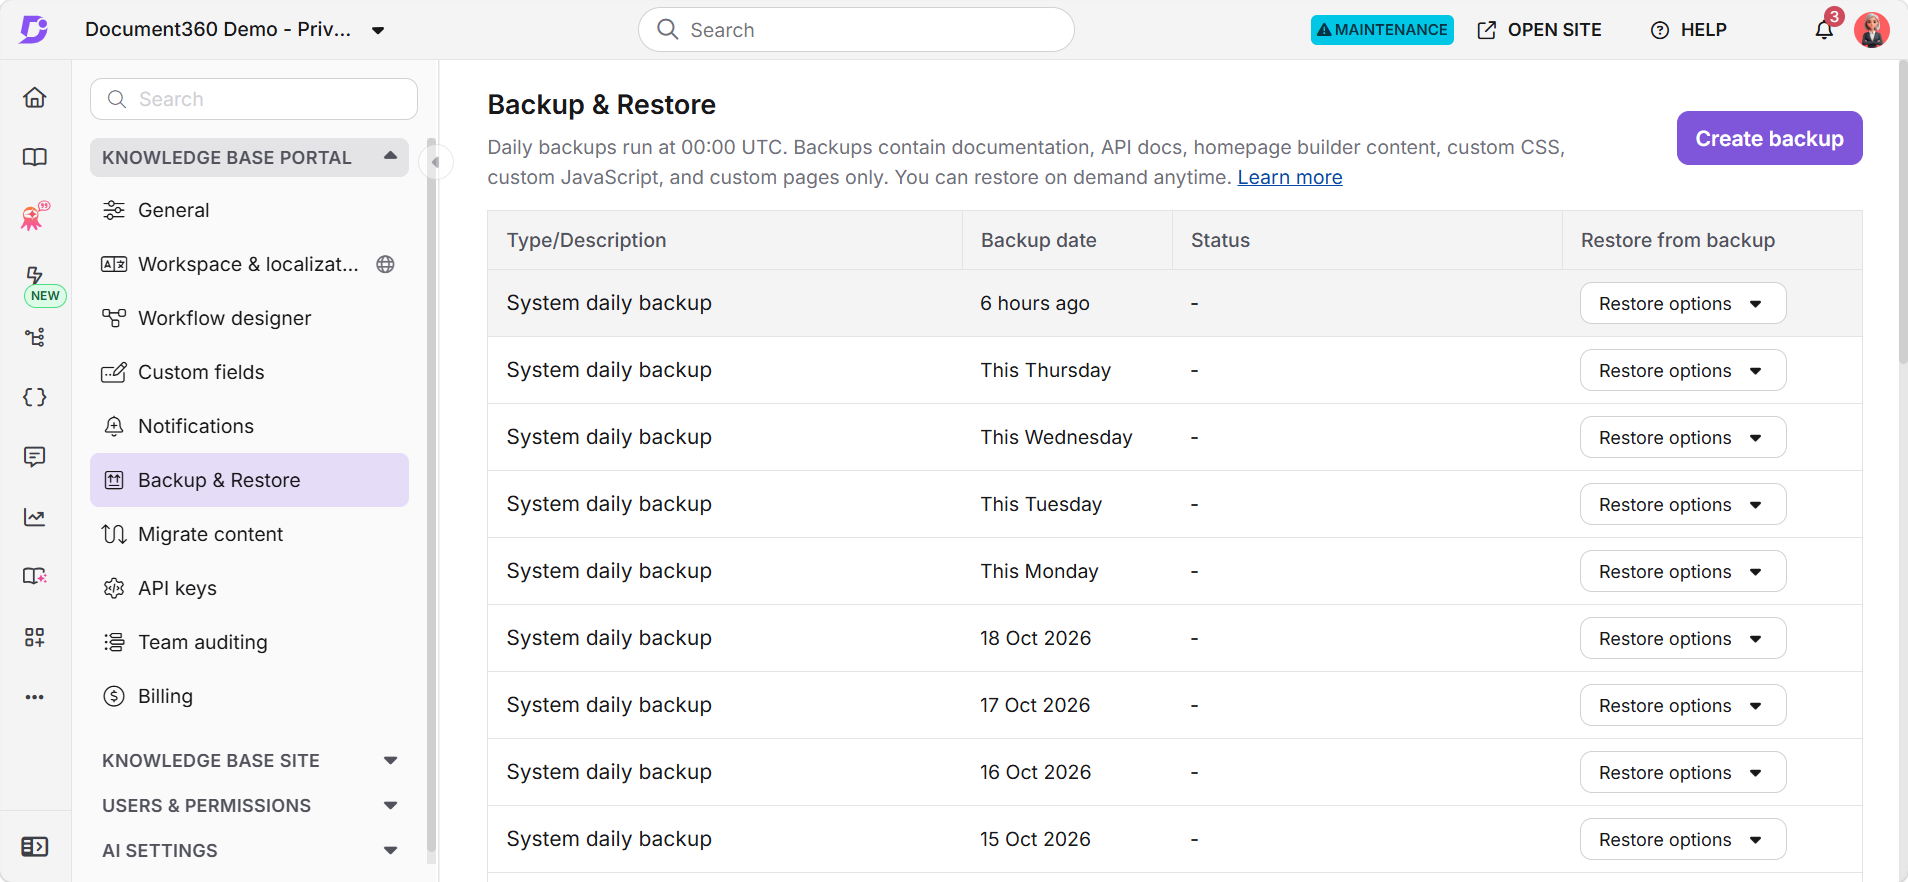This screenshot has width=1908, height=882.
Task: Open the Widgets grid icon
Action: point(35,637)
